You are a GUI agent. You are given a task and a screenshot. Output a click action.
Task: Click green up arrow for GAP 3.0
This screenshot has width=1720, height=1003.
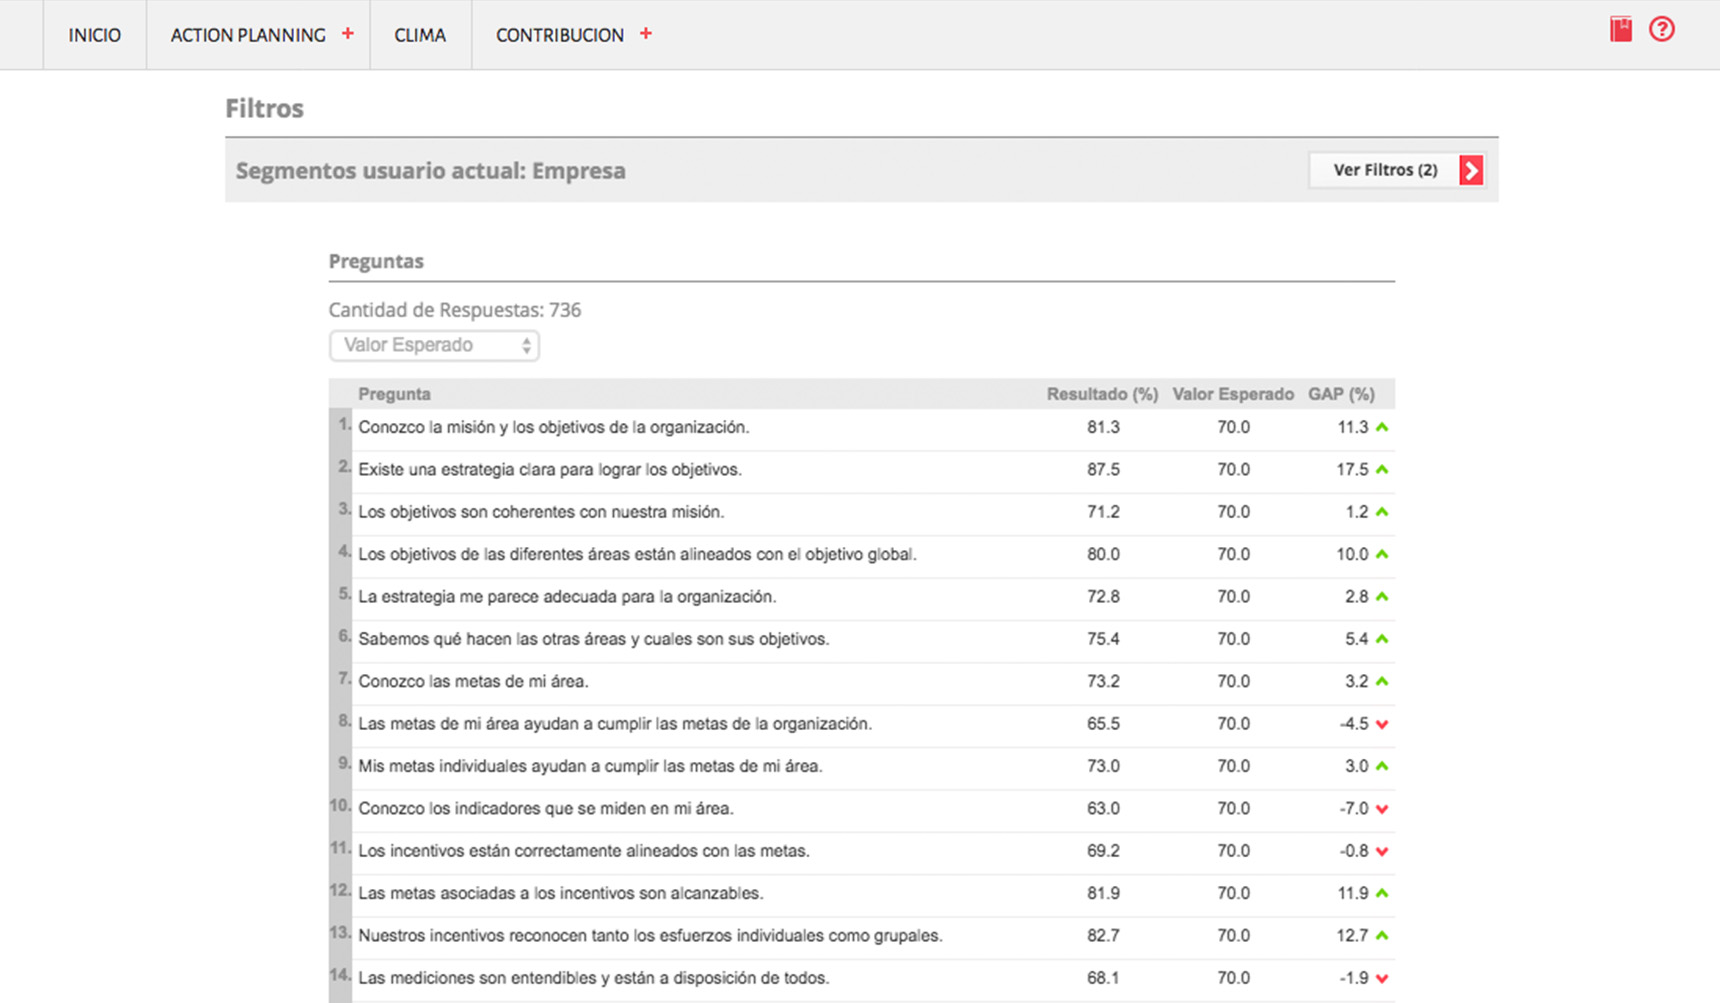pos(1382,766)
